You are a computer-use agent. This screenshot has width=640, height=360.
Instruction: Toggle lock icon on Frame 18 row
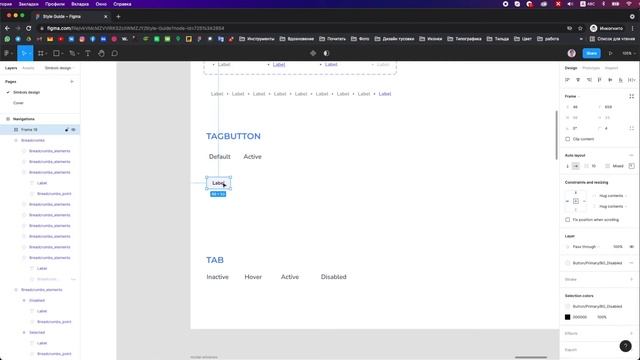pos(67,129)
